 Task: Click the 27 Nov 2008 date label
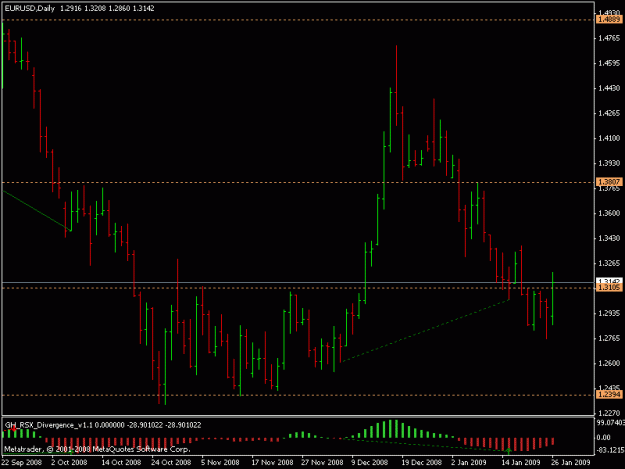322,462
